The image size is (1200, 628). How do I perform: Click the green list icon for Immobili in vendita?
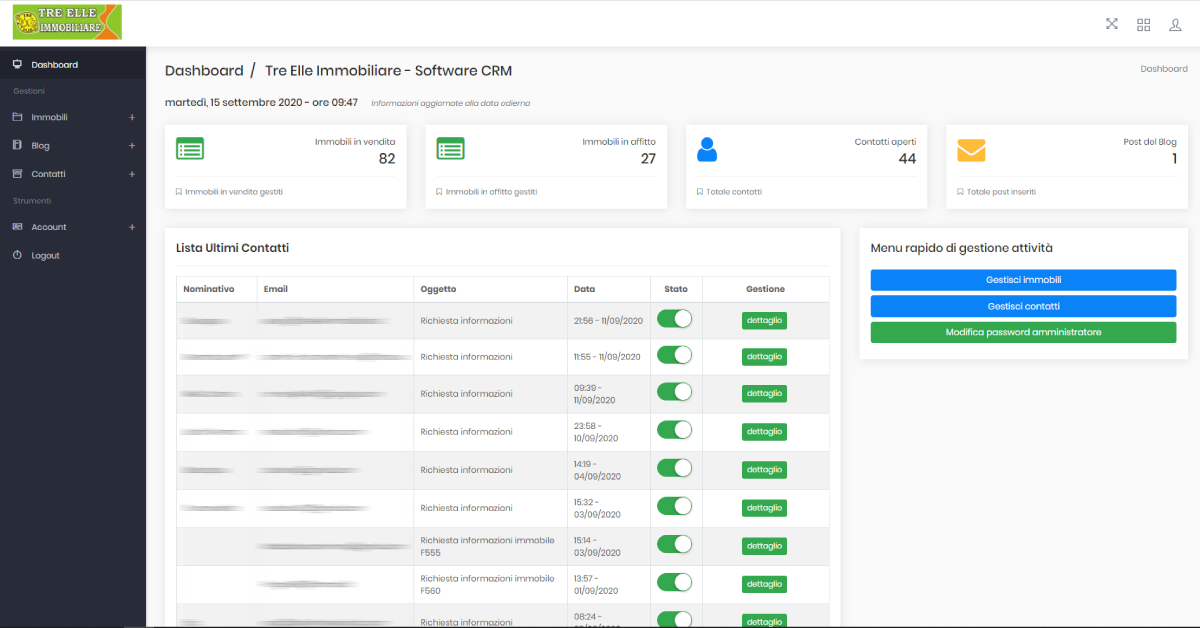coord(190,149)
